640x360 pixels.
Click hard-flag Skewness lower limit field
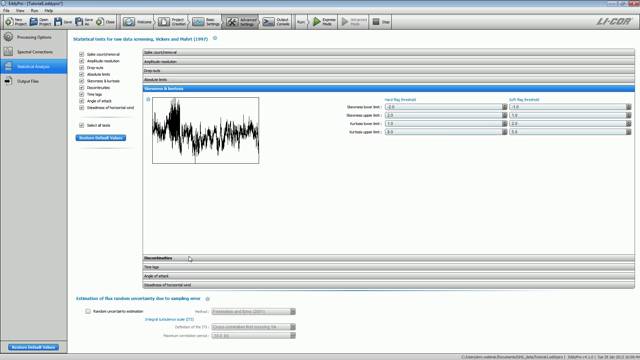click(446, 107)
